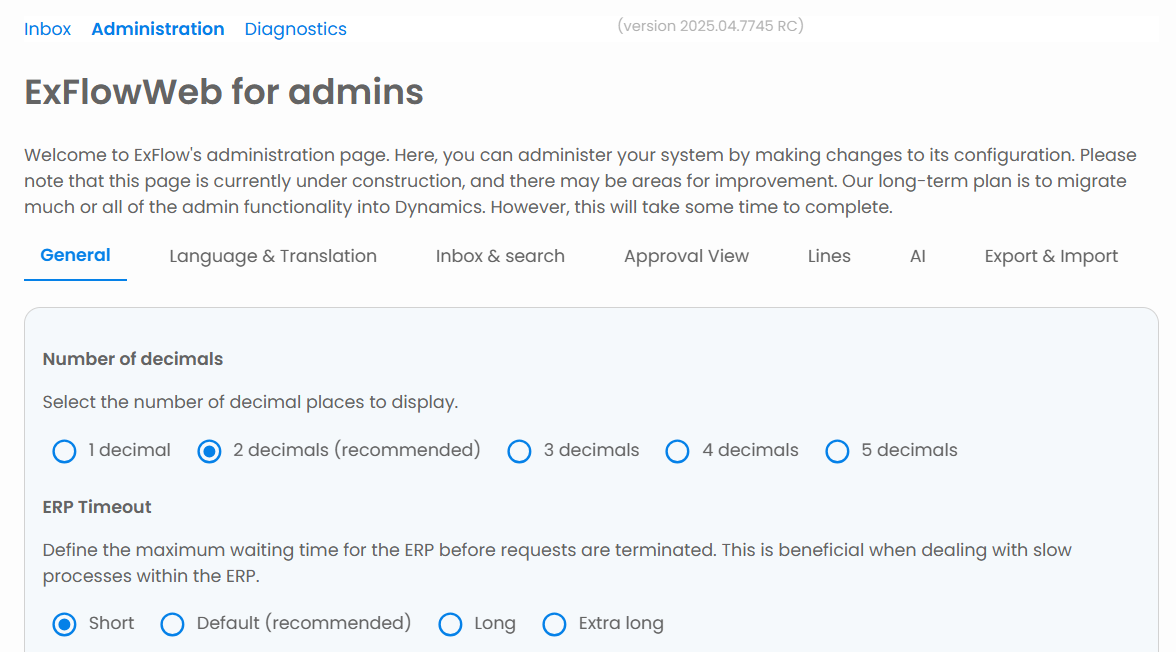Choose 2 decimals (recommended) option
1176x652 pixels.
209,451
